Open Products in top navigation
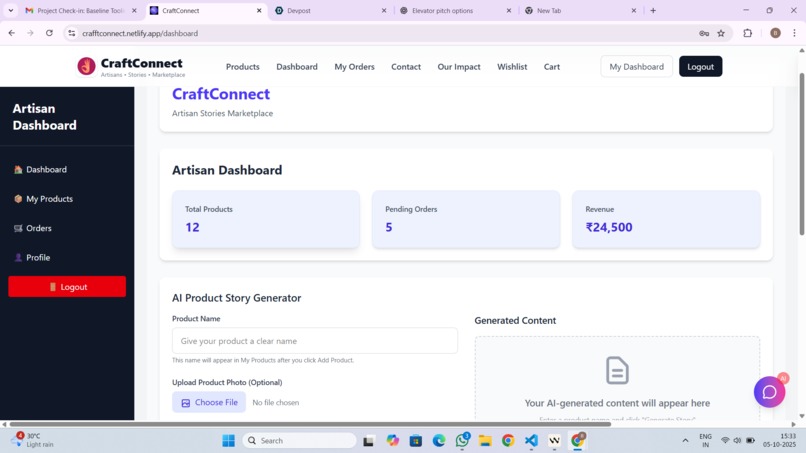The width and height of the screenshot is (806, 453). pyautogui.click(x=243, y=67)
